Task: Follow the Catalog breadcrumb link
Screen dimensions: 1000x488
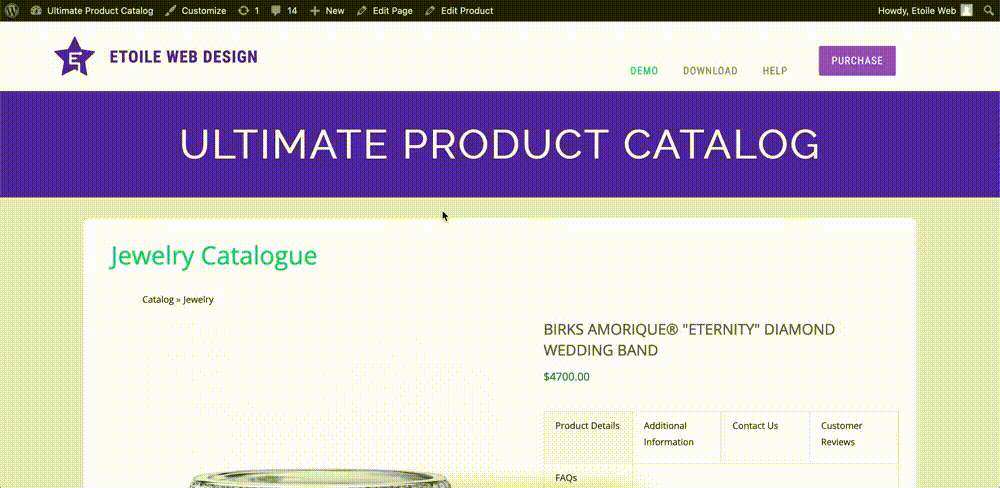Action: [x=158, y=299]
